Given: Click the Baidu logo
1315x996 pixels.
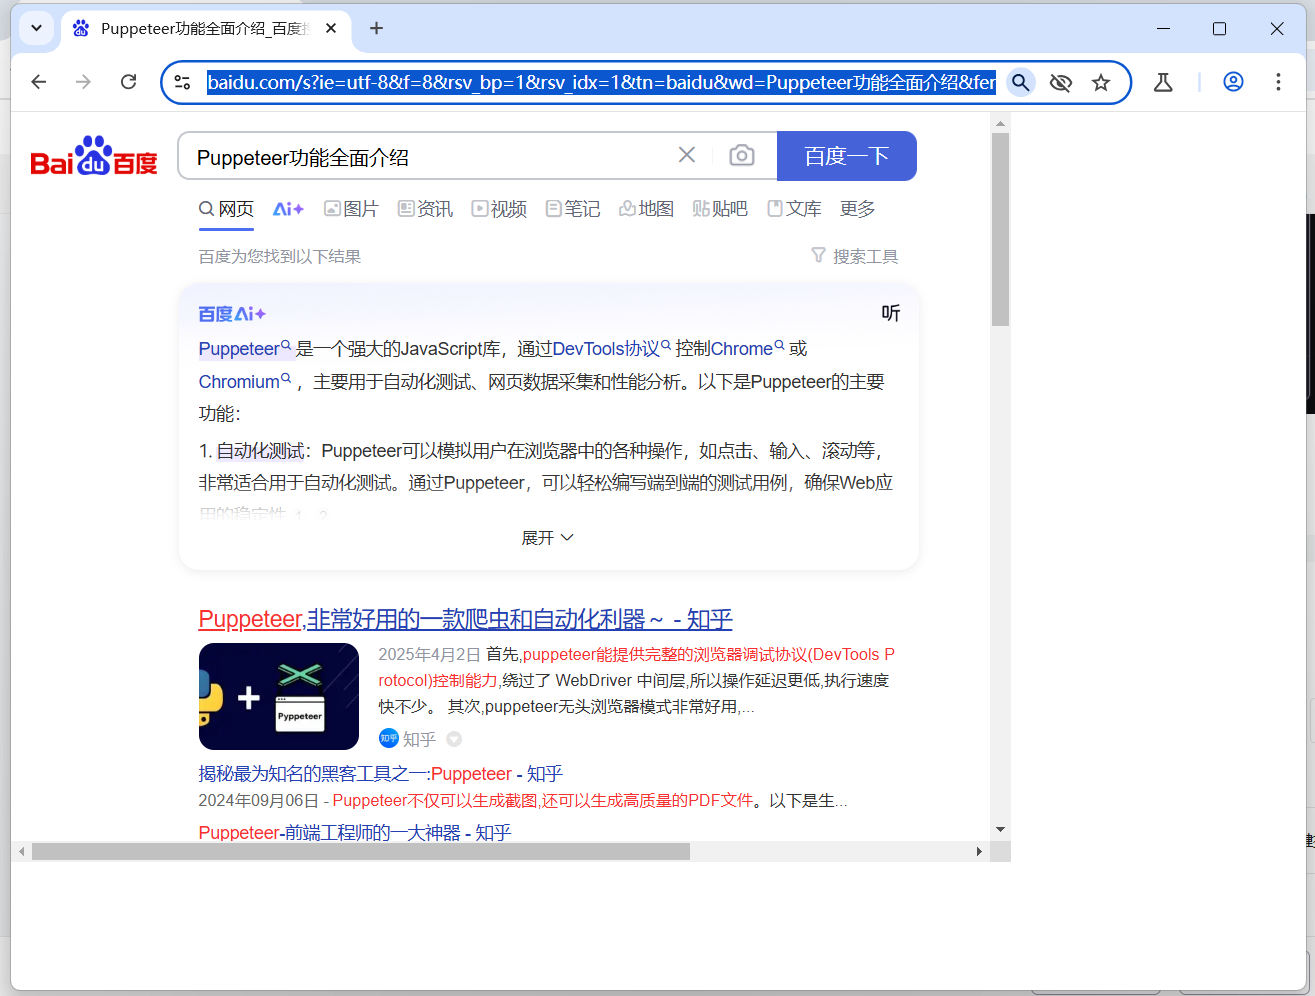Looking at the screenshot, I should tap(94, 156).
